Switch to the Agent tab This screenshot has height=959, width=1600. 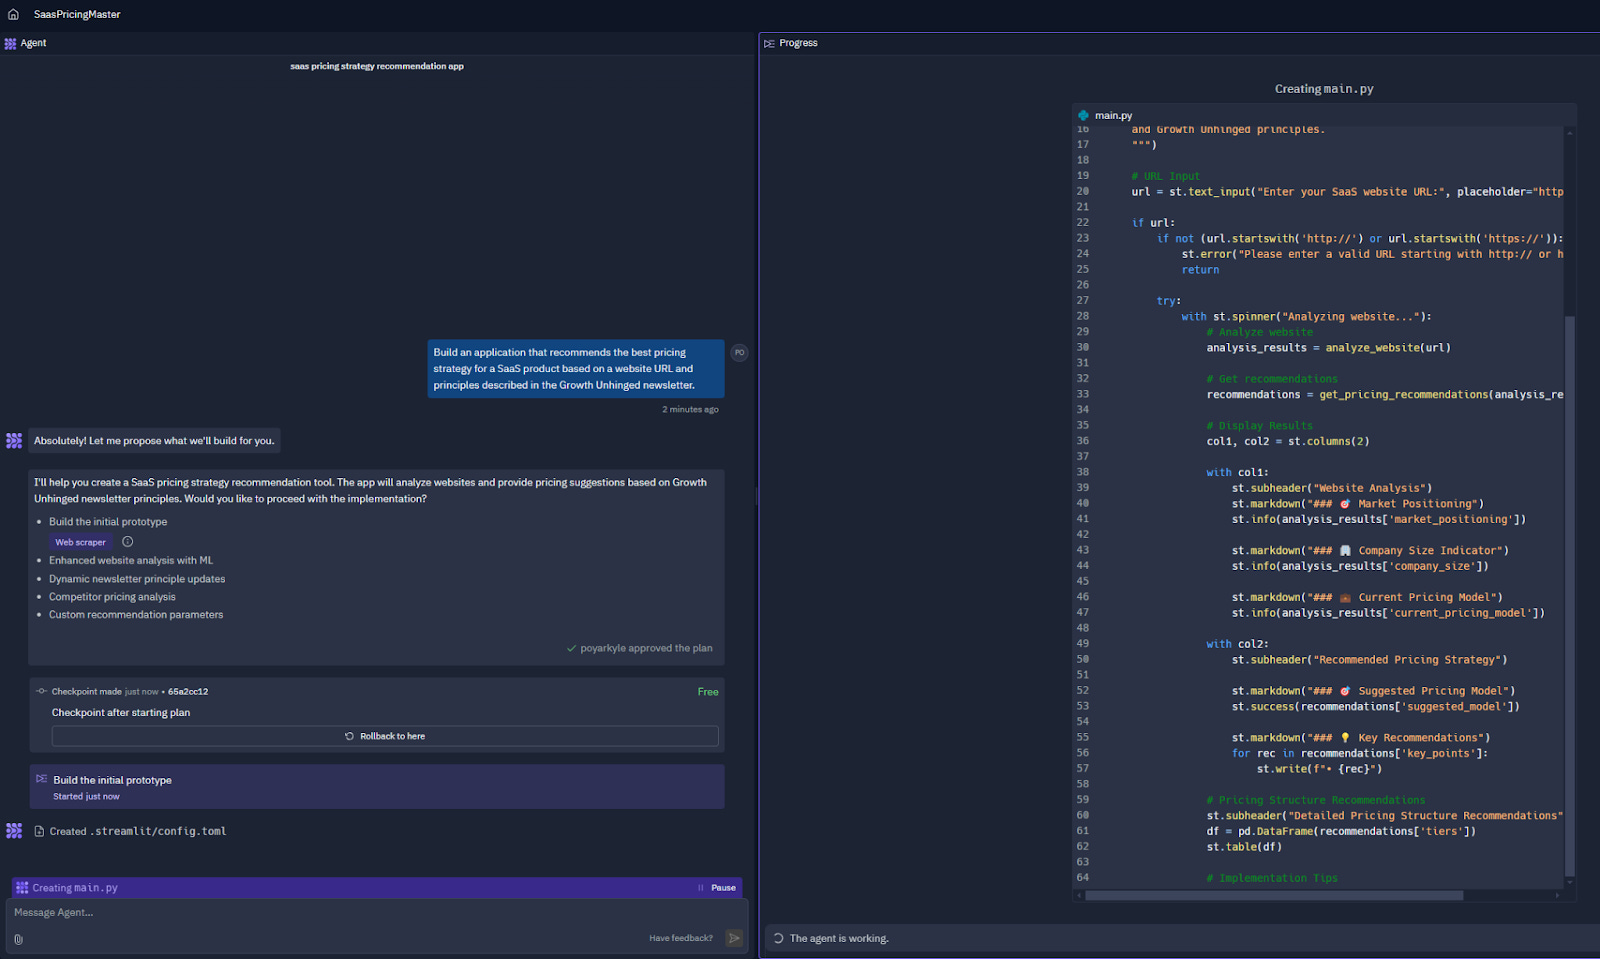point(32,43)
